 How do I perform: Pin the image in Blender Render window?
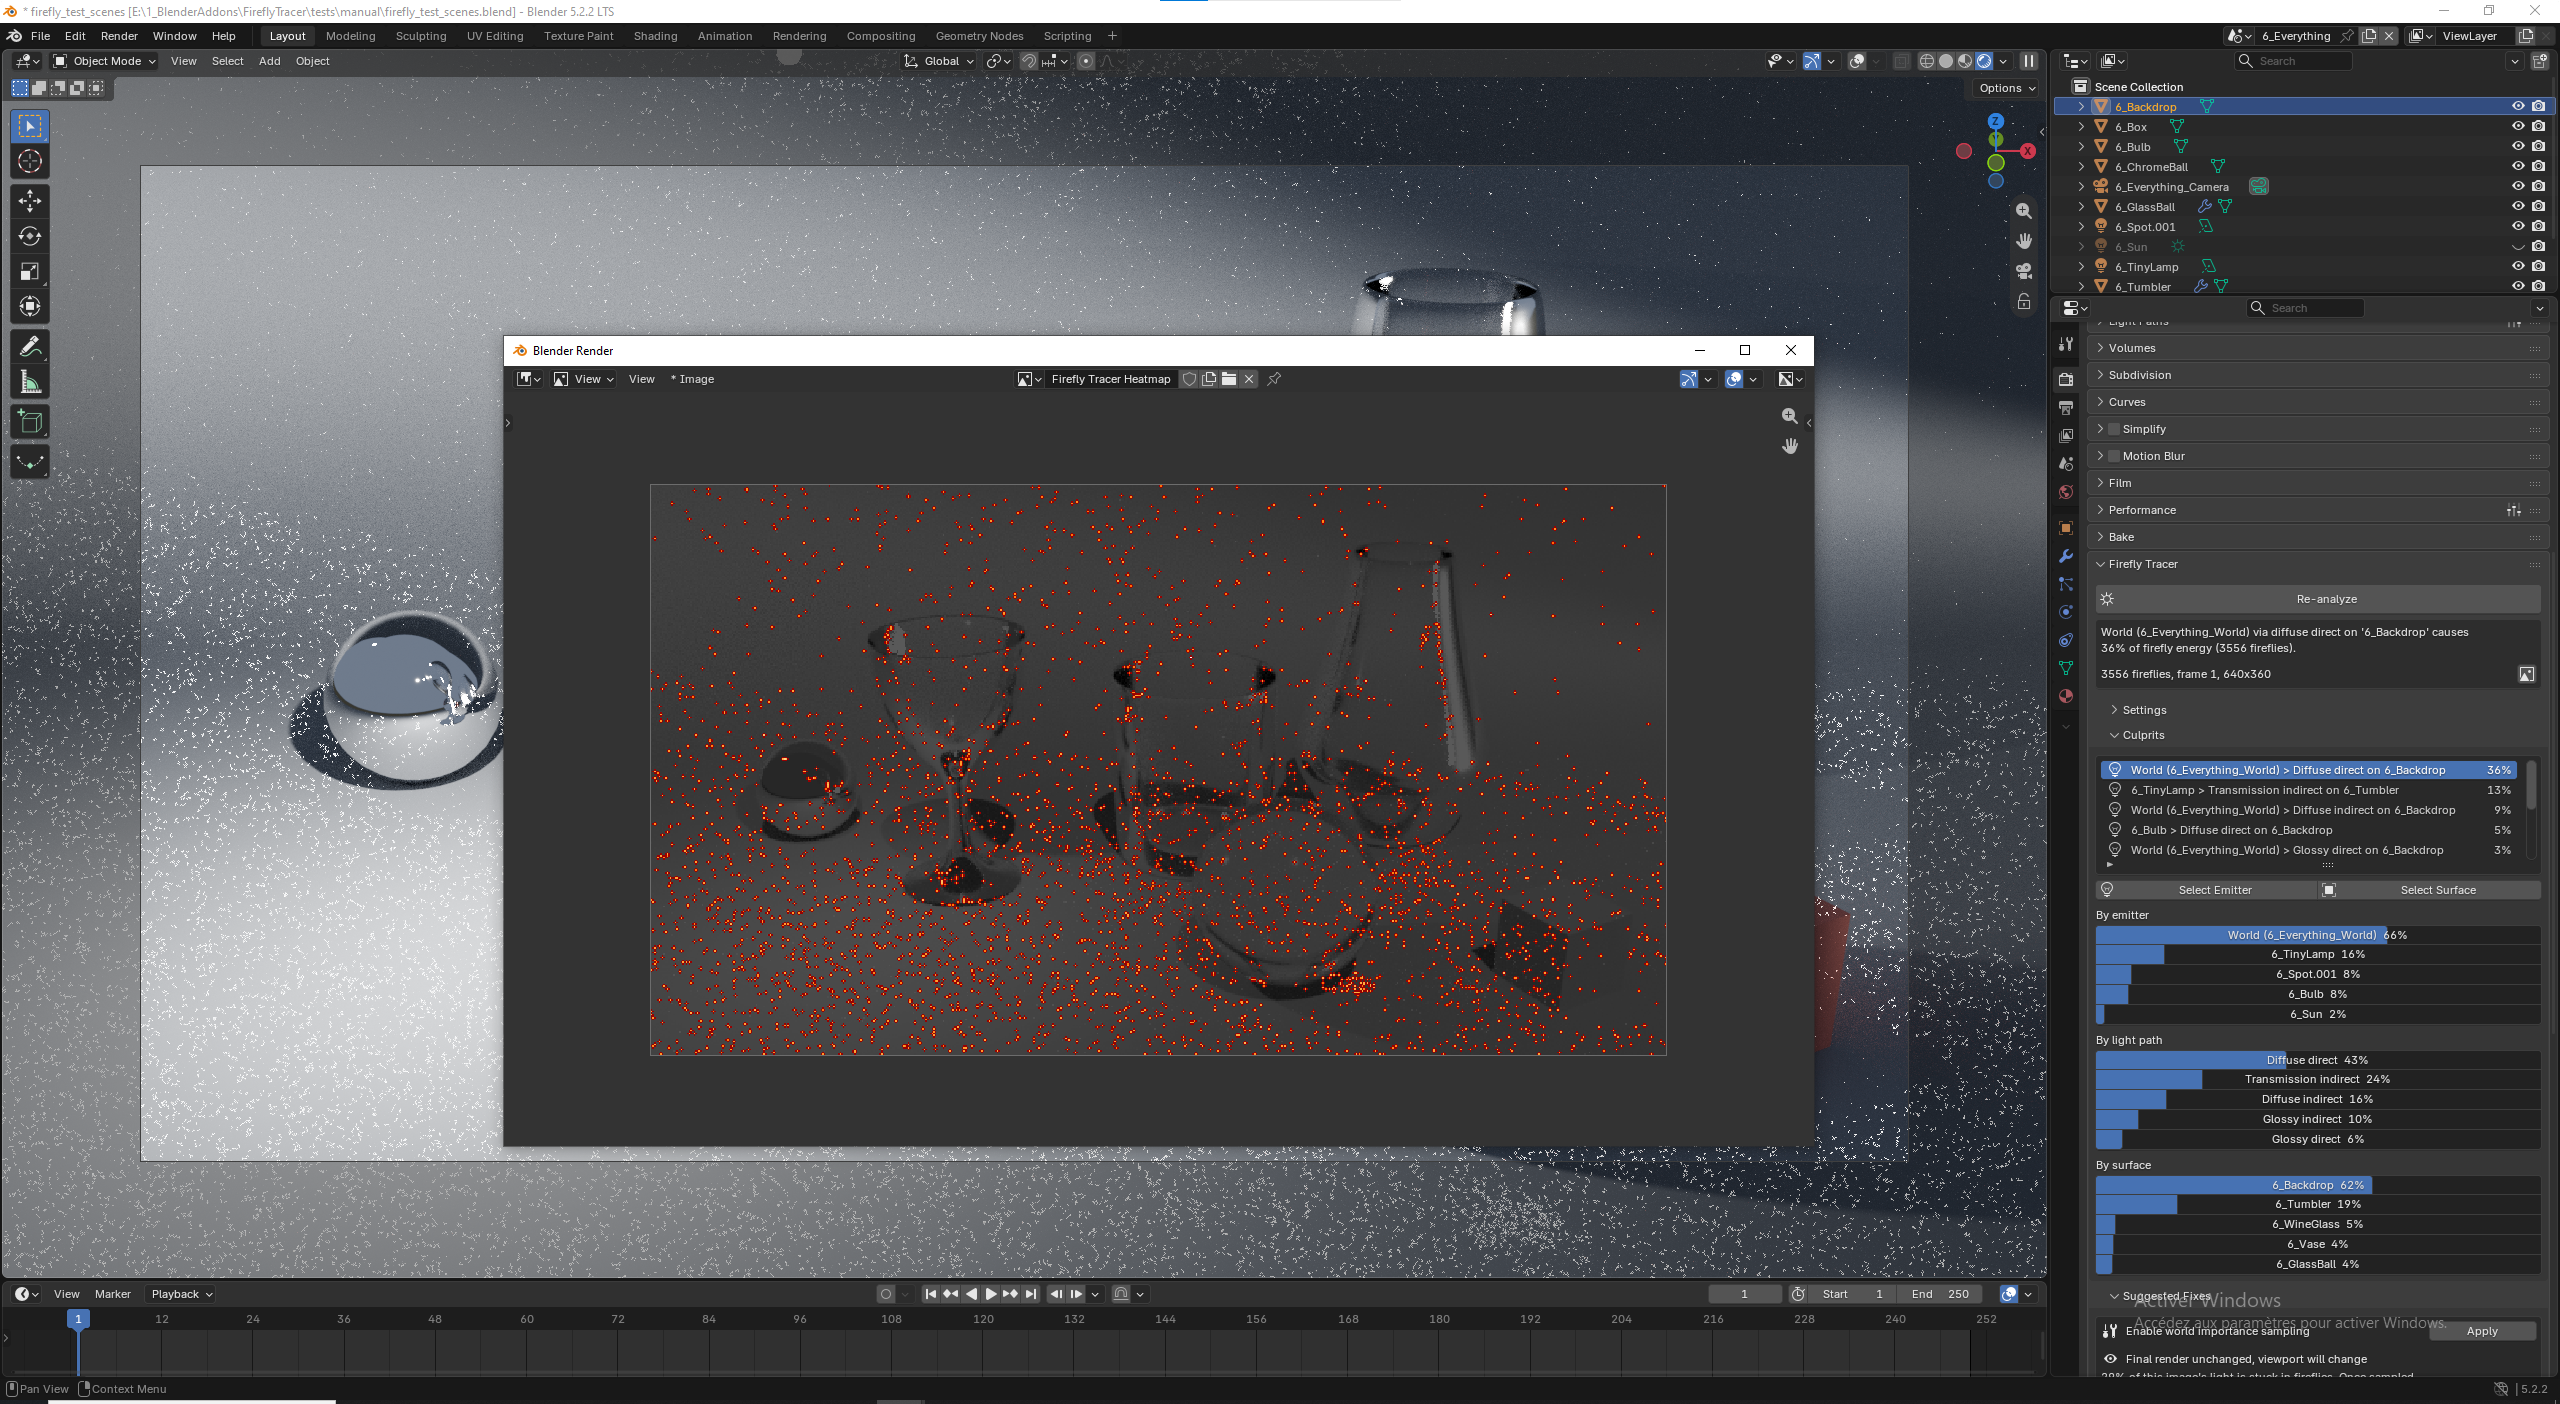pos(1274,379)
